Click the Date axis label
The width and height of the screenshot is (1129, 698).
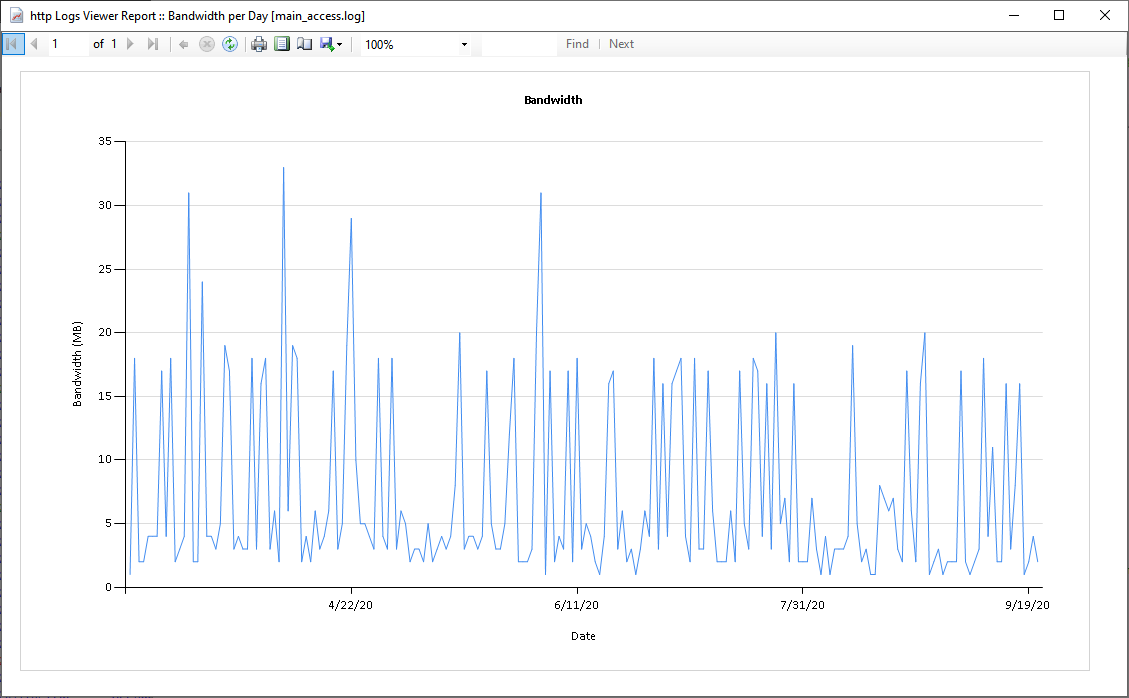click(583, 636)
